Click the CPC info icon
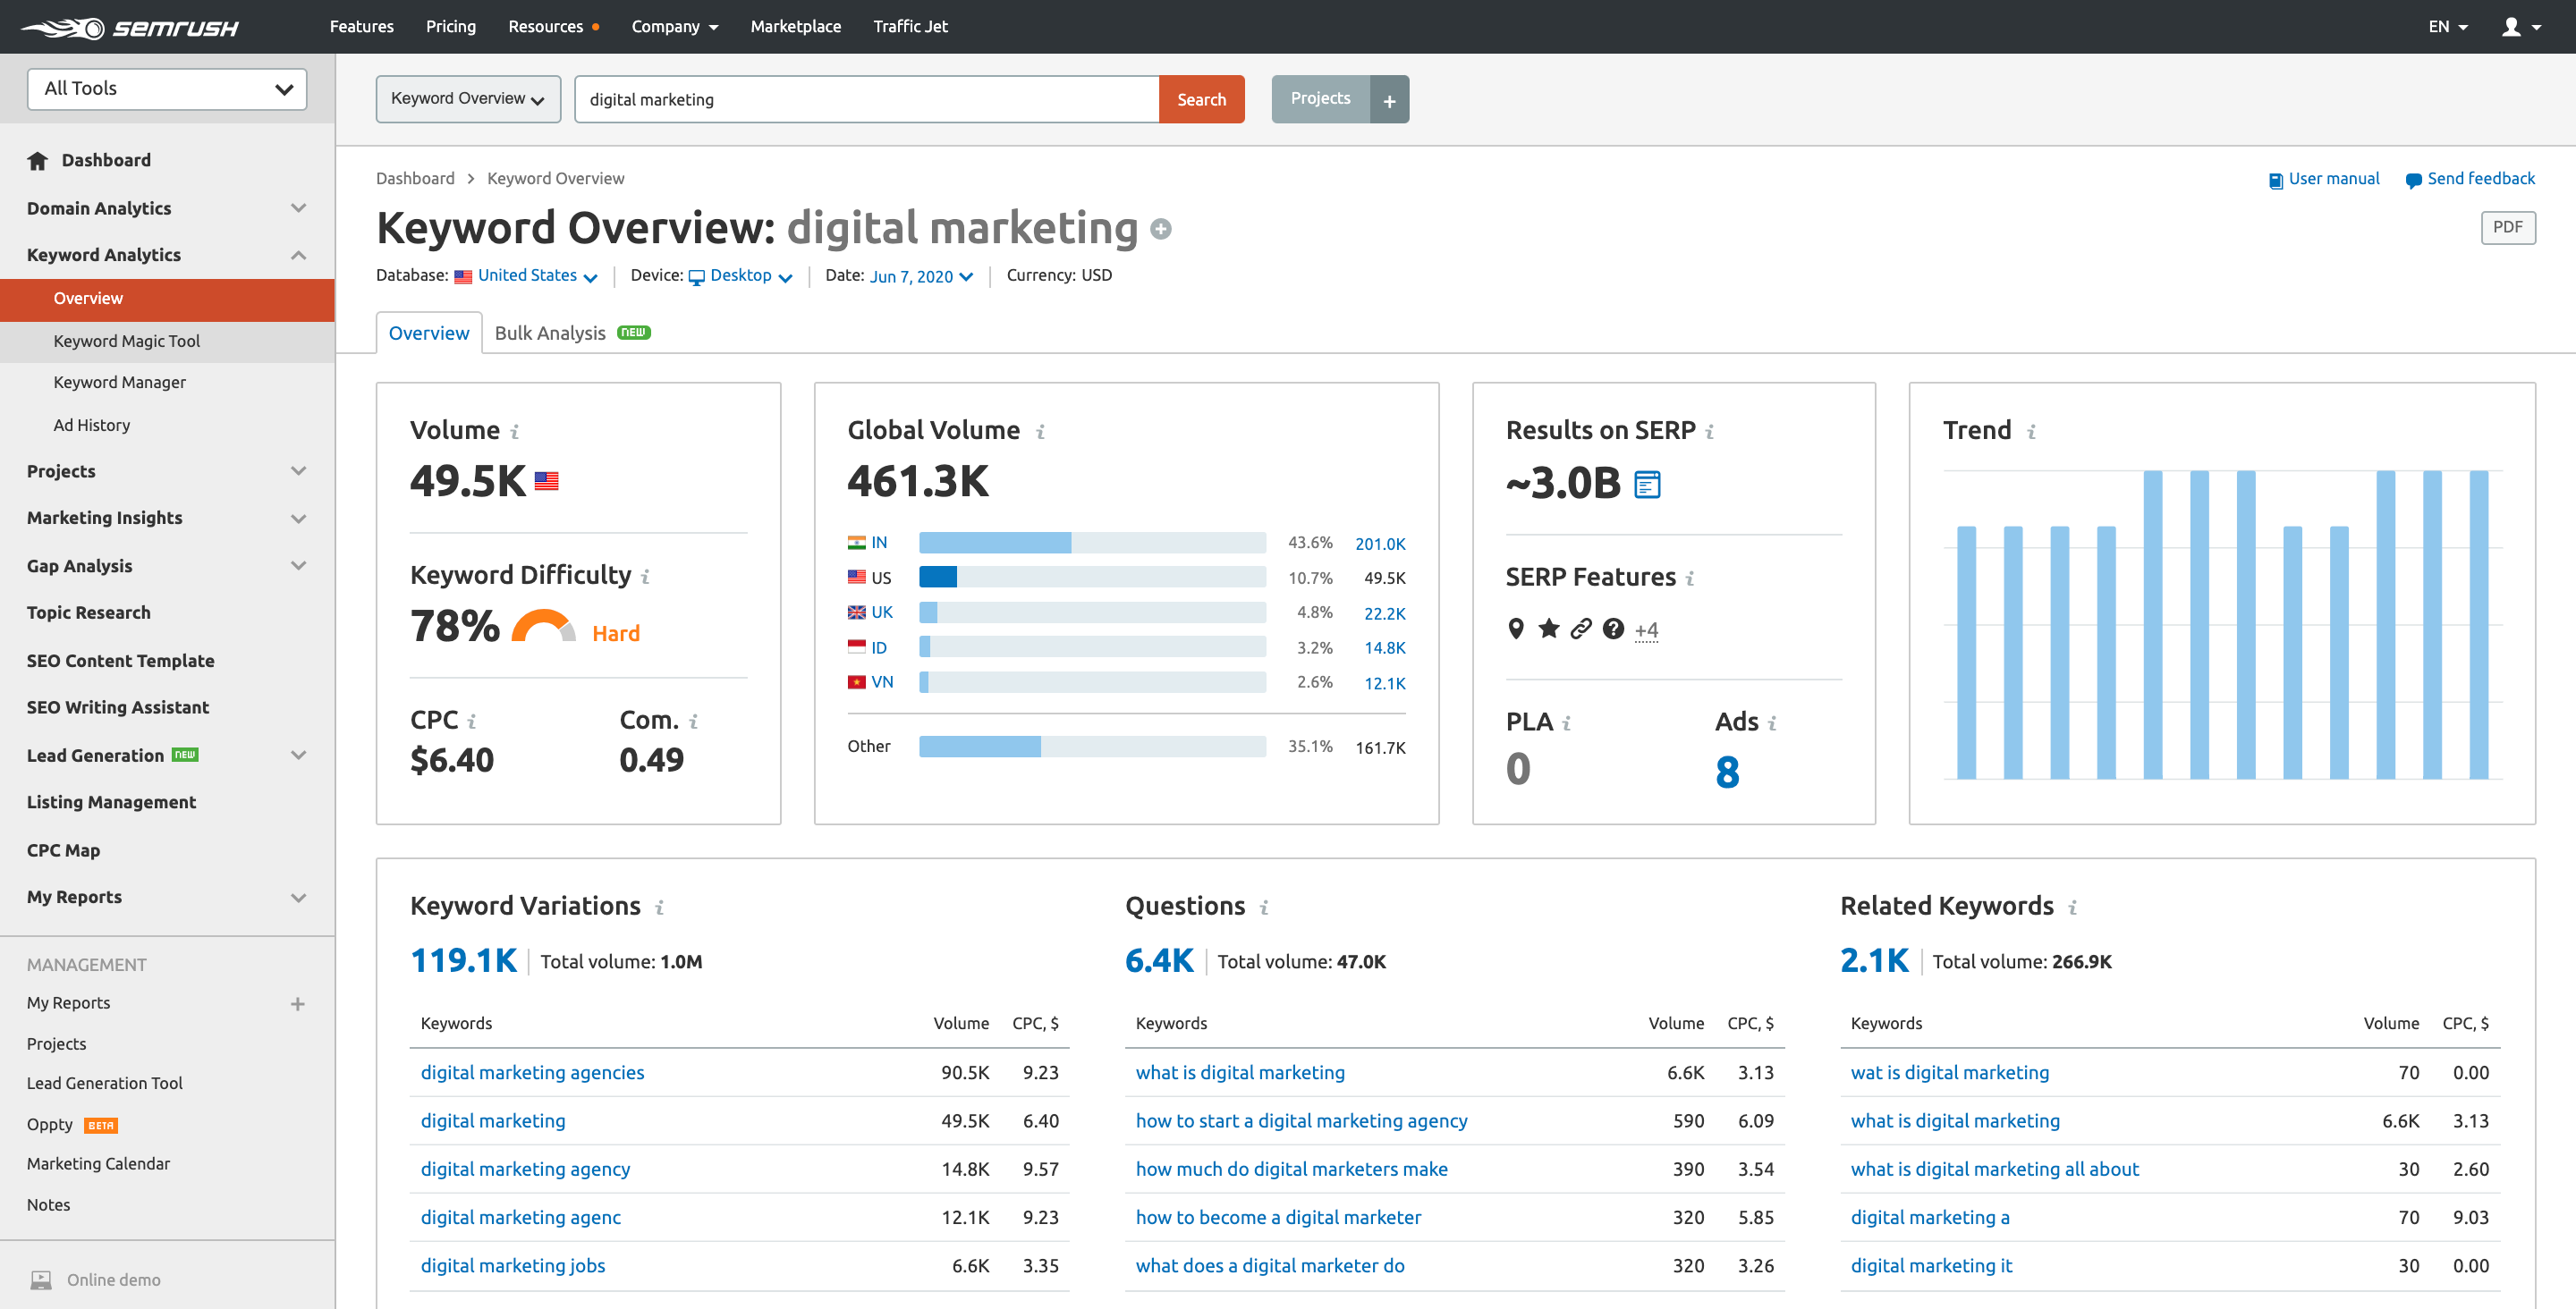Screen dimensions: 2576x1309 coord(472,721)
